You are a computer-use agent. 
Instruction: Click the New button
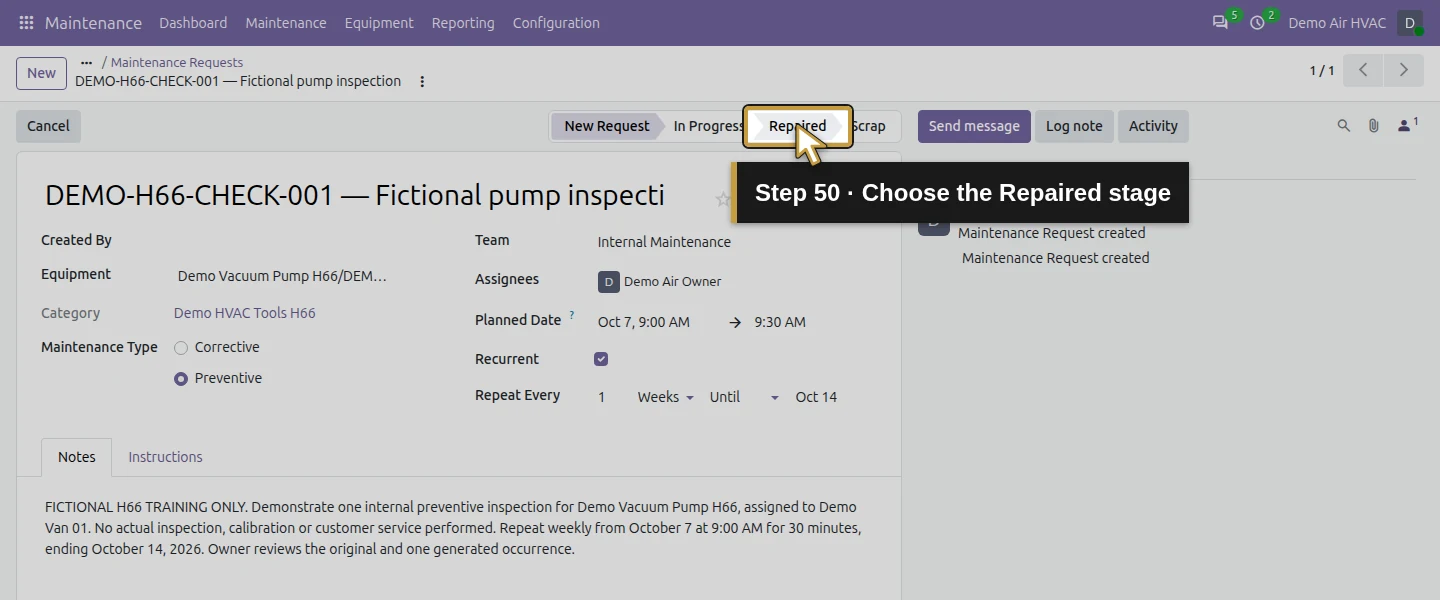click(41, 73)
